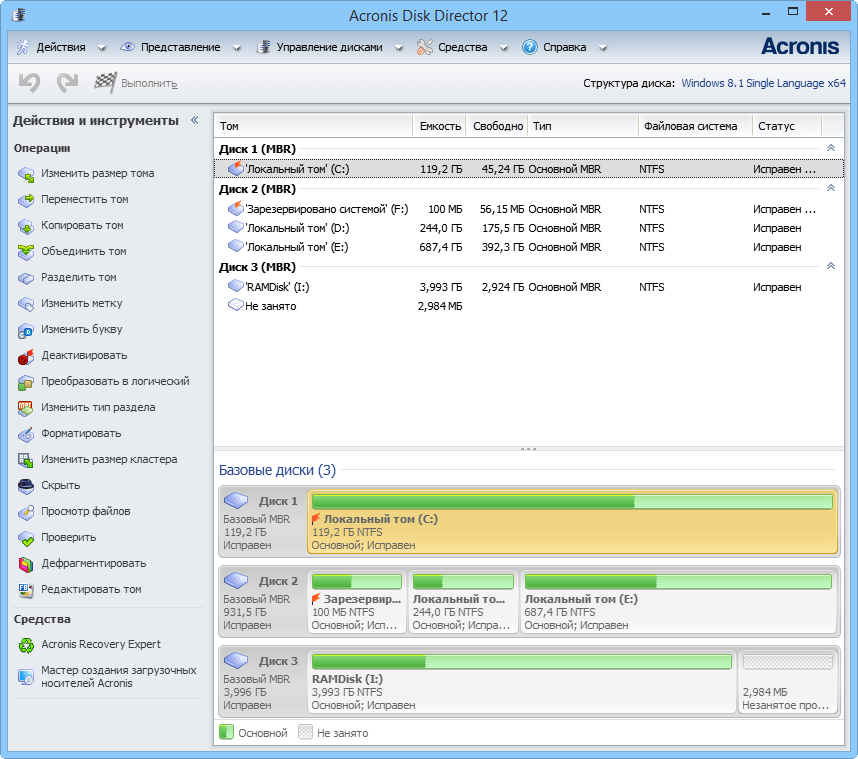Click the green Основной legend swatch
858x759 pixels.
226,732
